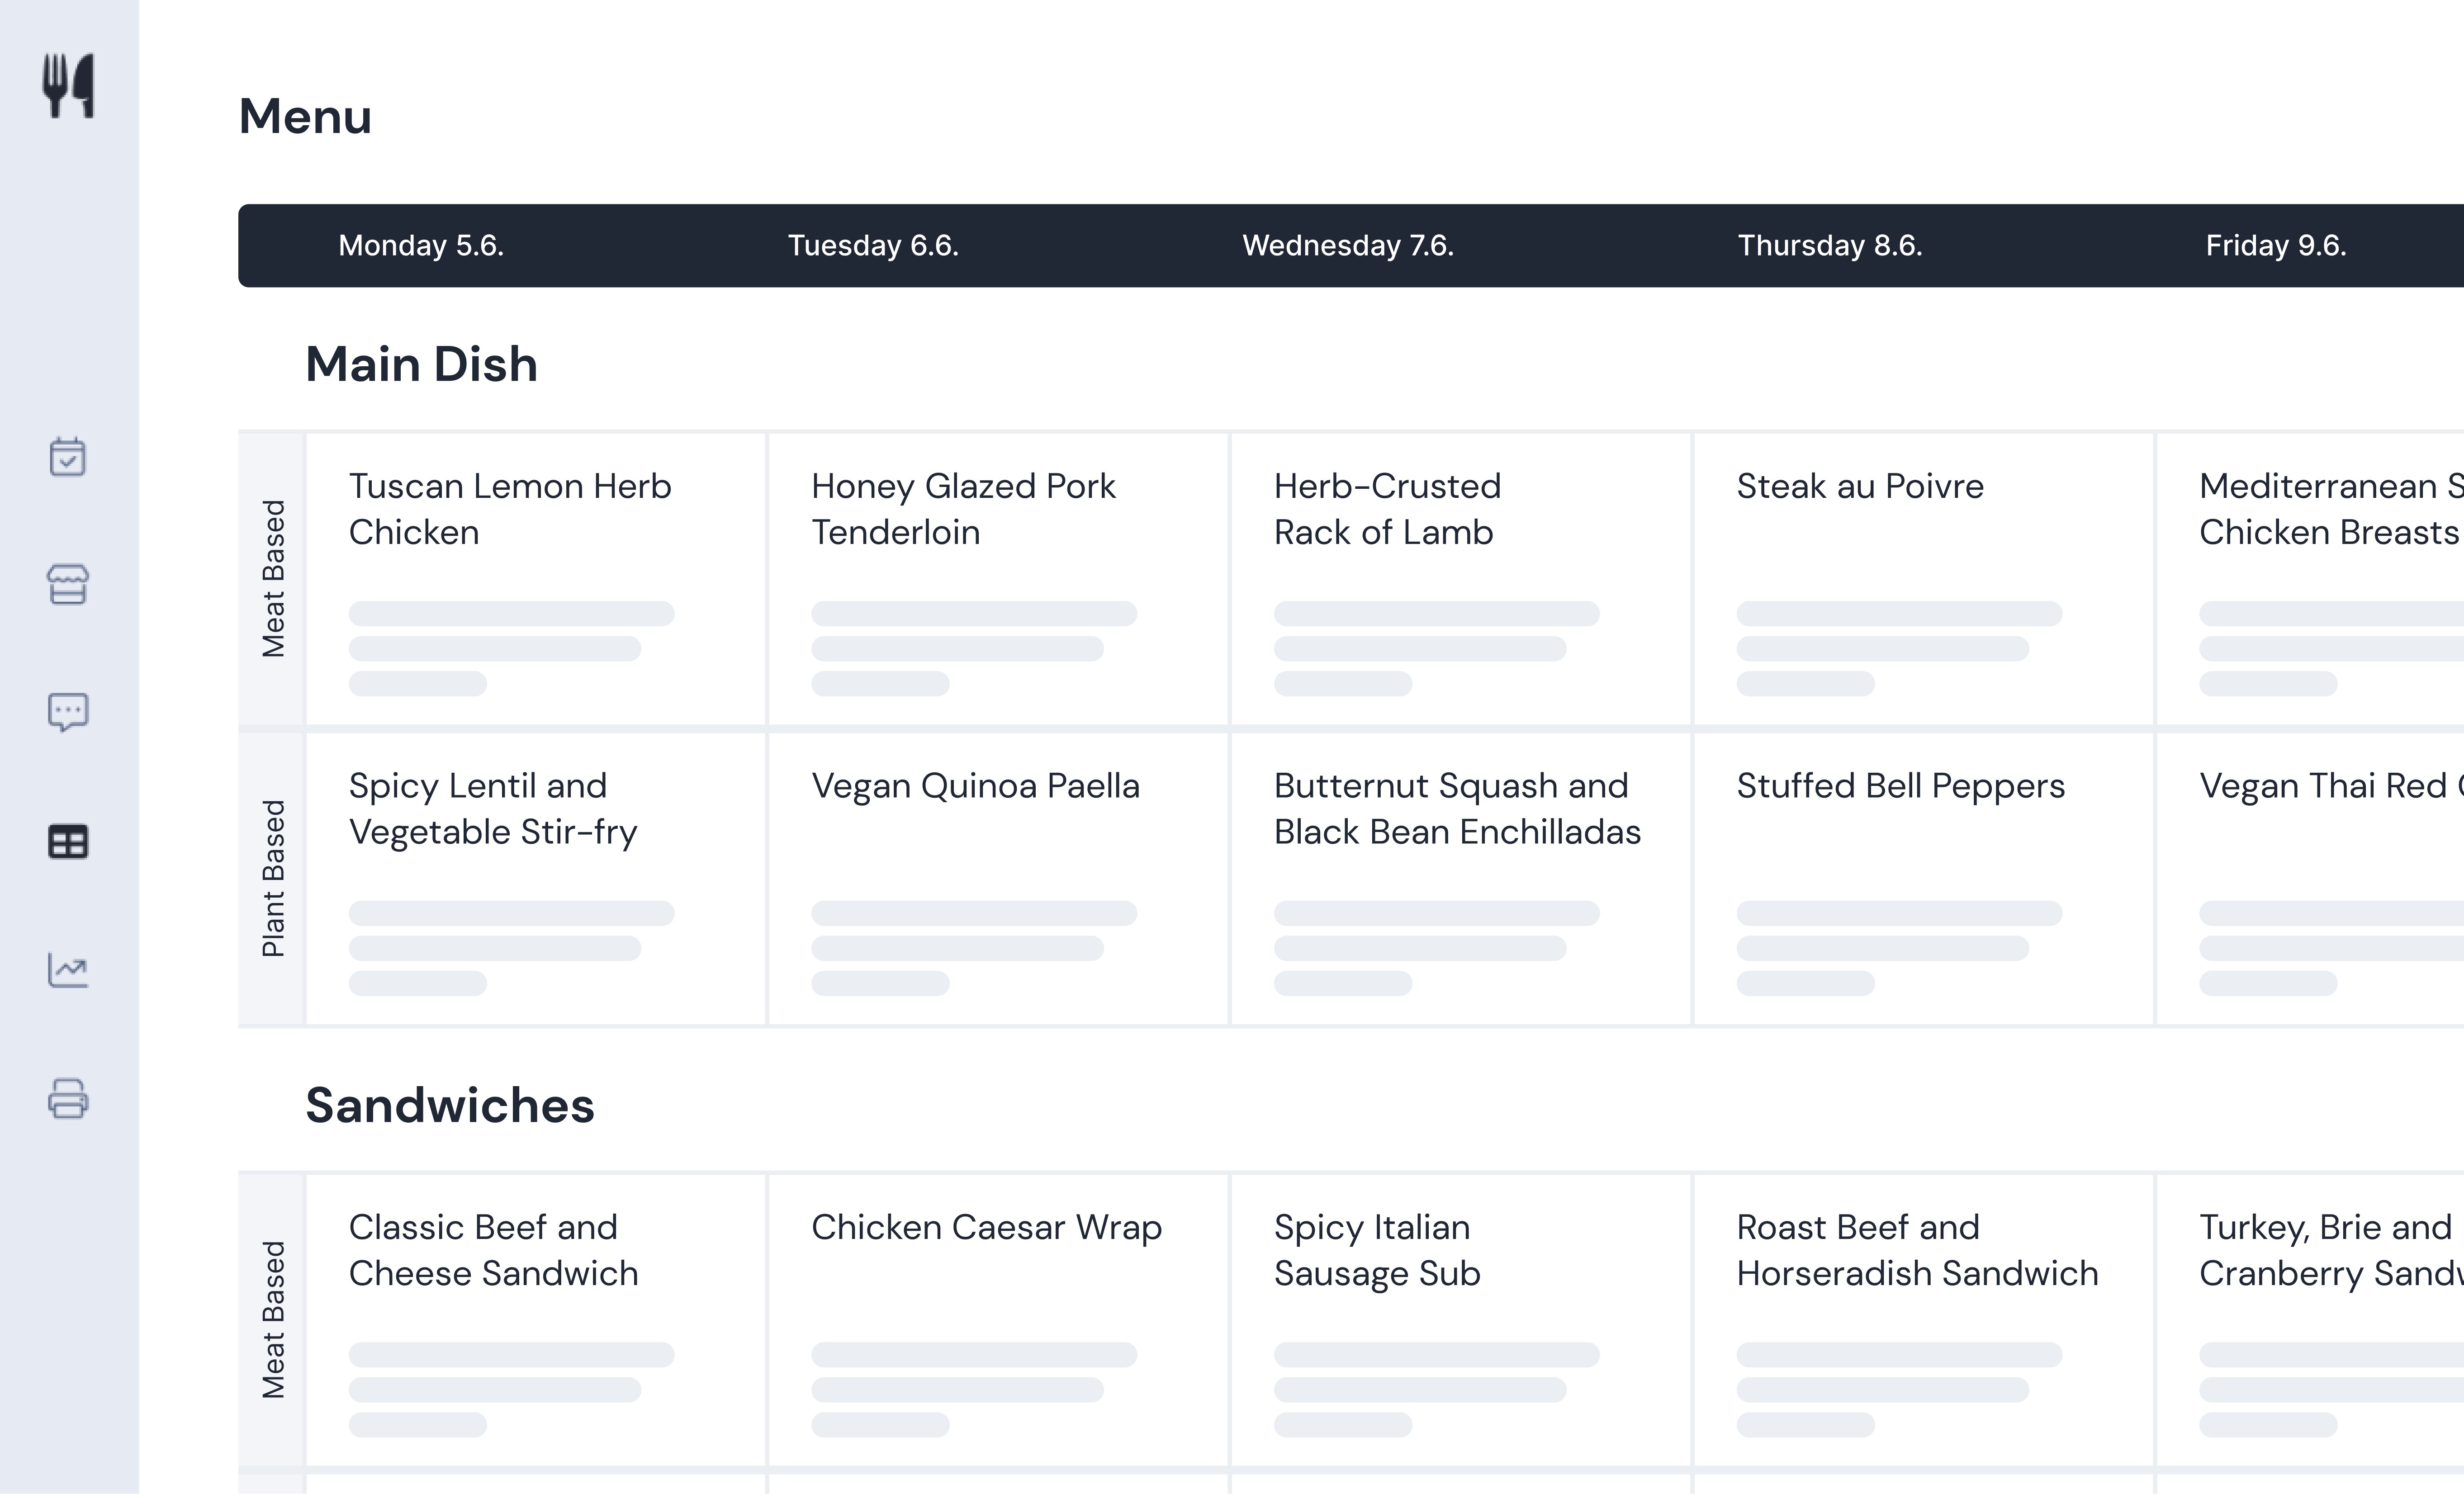
Task: Select the Friday 9.6. column header
Action: 2276,245
